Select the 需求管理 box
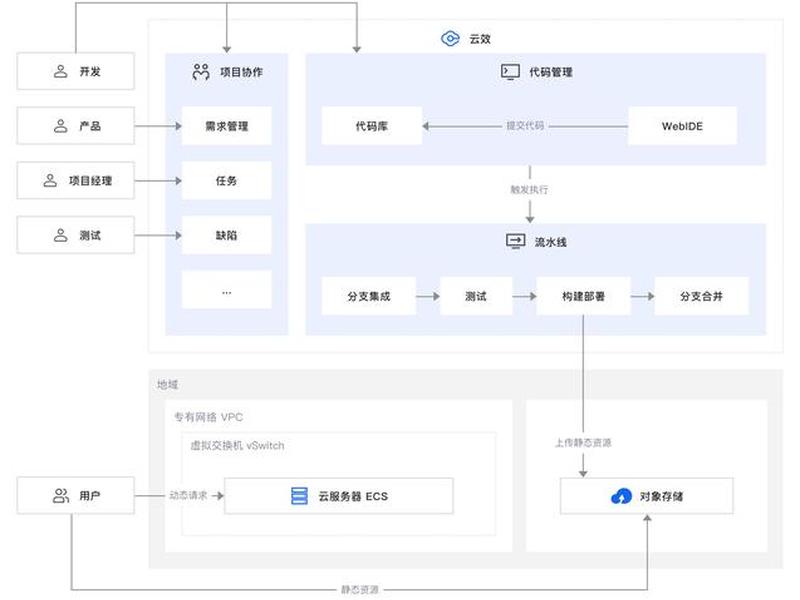Image resolution: width=800 pixels, height=600 pixels. (x=227, y=126)
